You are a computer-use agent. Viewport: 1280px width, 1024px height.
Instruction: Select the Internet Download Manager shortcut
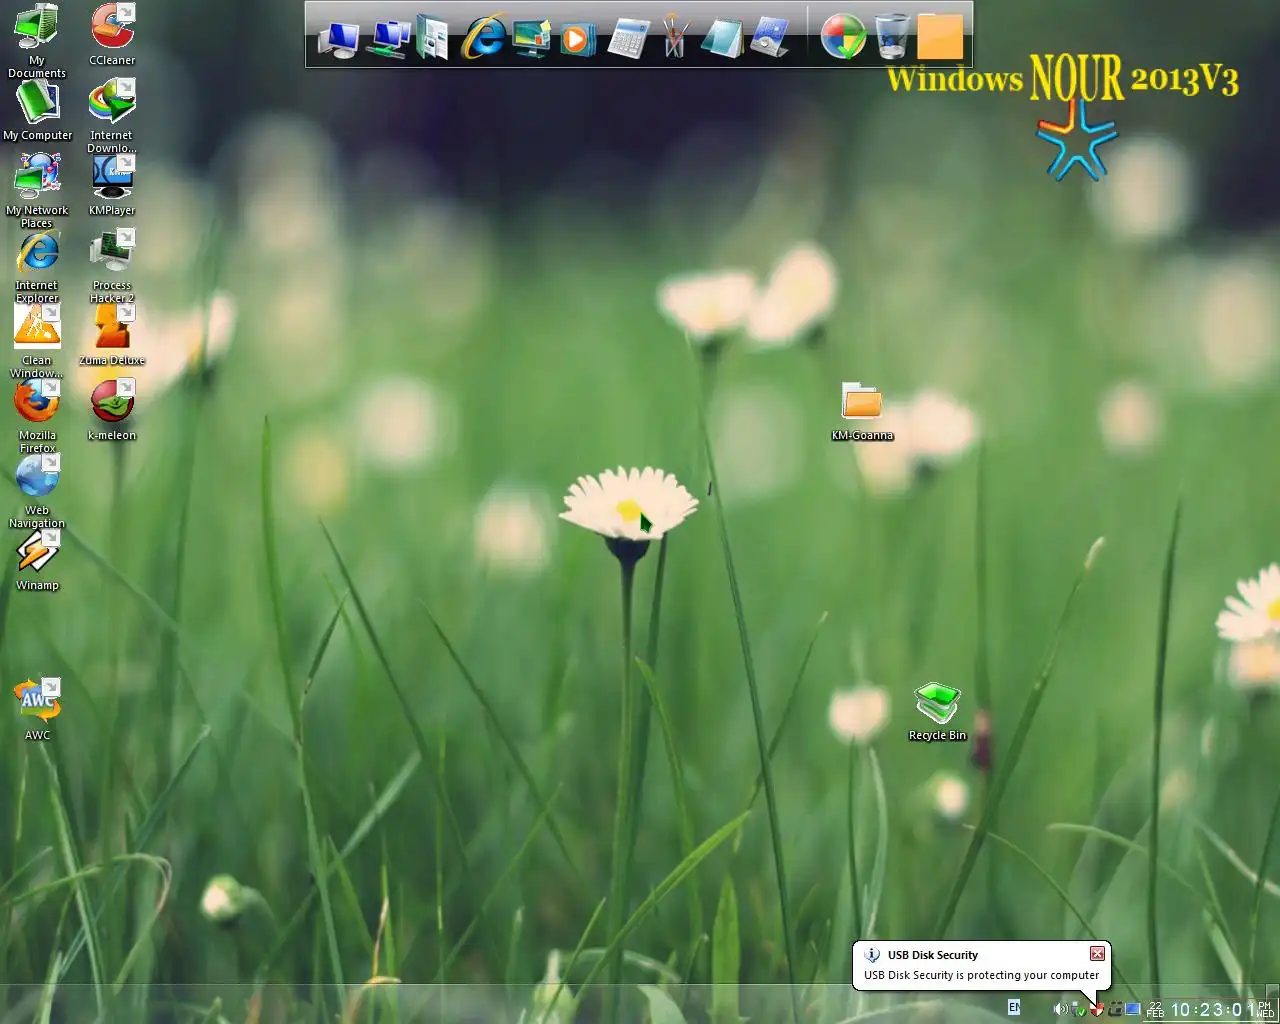(112, 116)
